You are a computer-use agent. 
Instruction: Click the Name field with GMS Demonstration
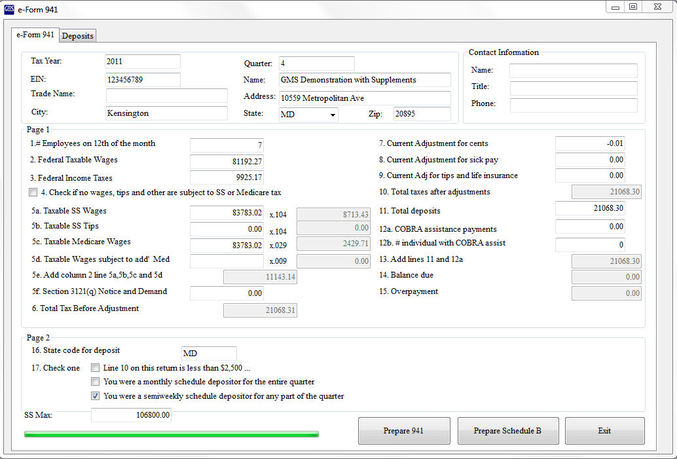coord(365,80)
